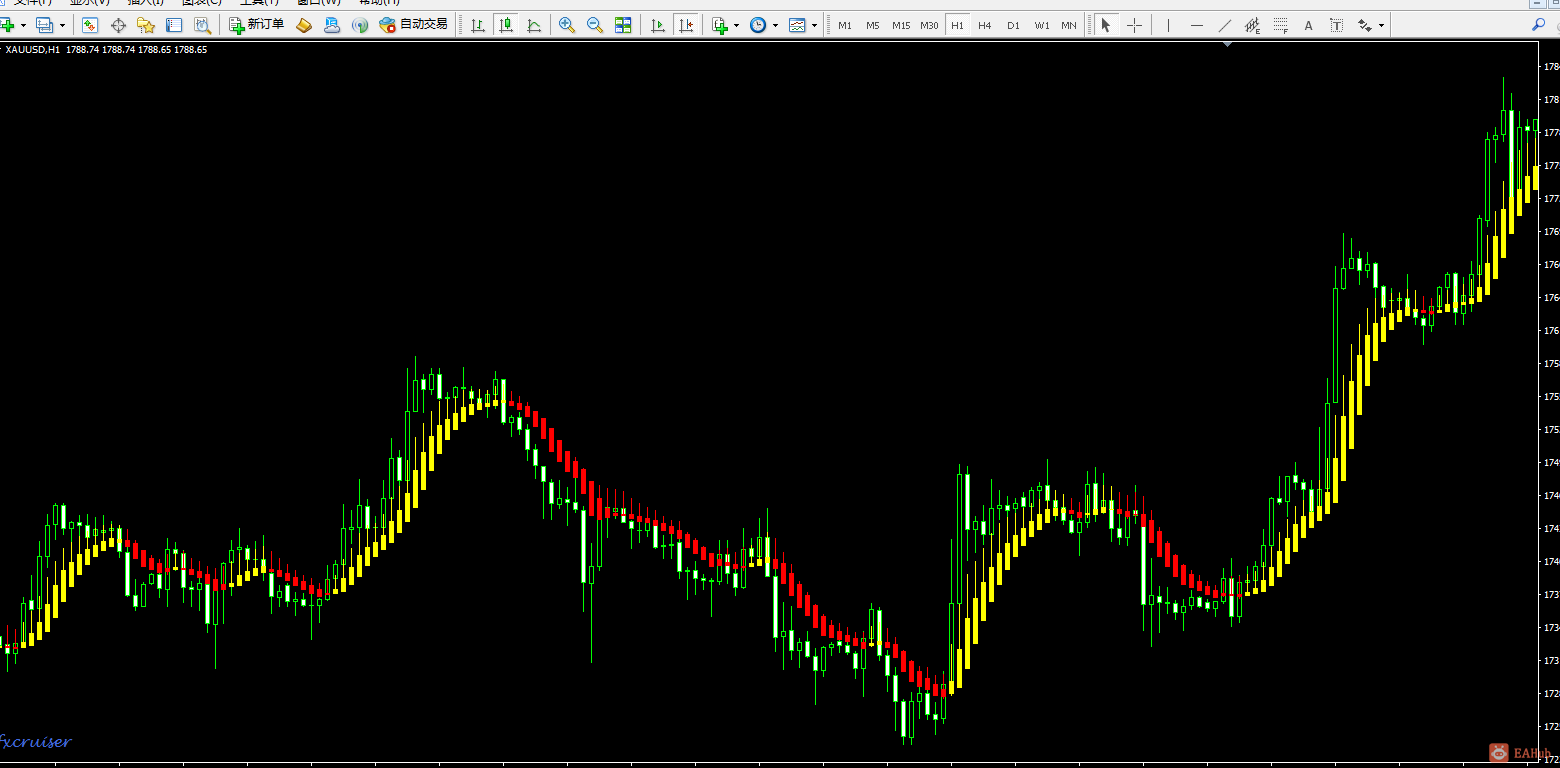This screenshot has height=768, width=1560.
Task: Click the chart shift triangle marker
Action: (x=1227, y=43)
